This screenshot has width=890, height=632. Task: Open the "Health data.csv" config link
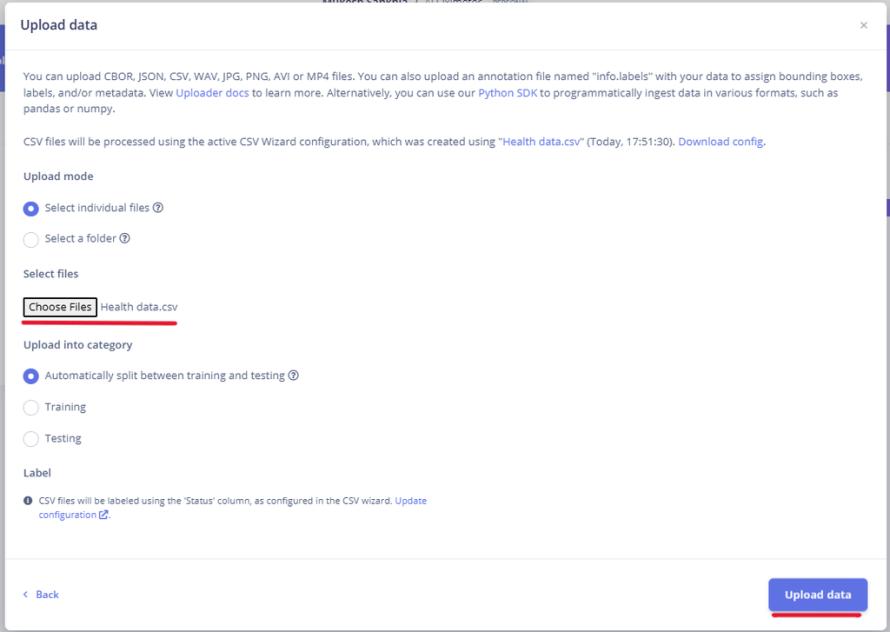coord(541,141)
